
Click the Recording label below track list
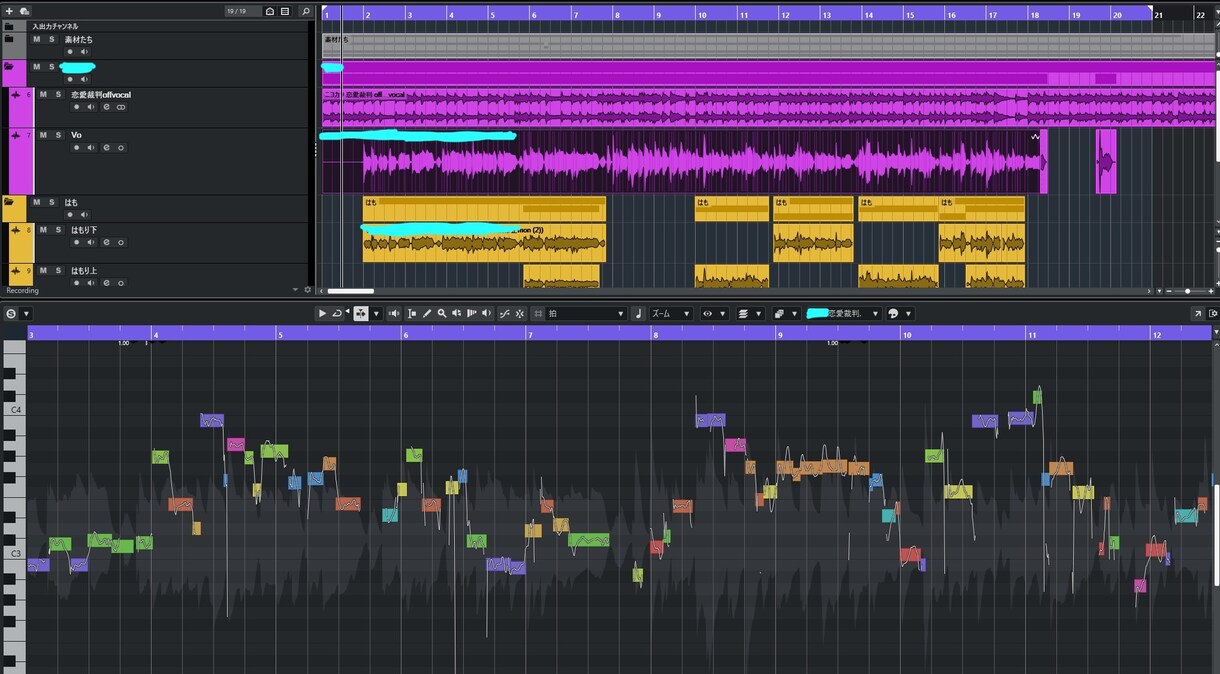pyautogui.click(x=22, y=291)
